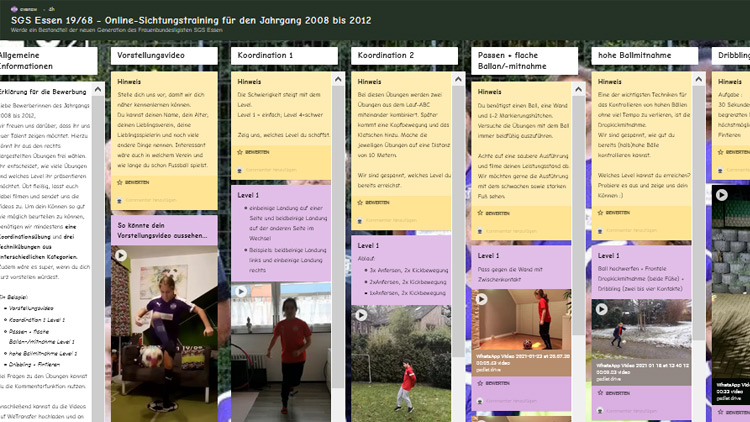The image size is (750, 422).
Task: Click 'Level 1' heading in hohe Ballmitnahme column
Action: click(x=608, y=255)
